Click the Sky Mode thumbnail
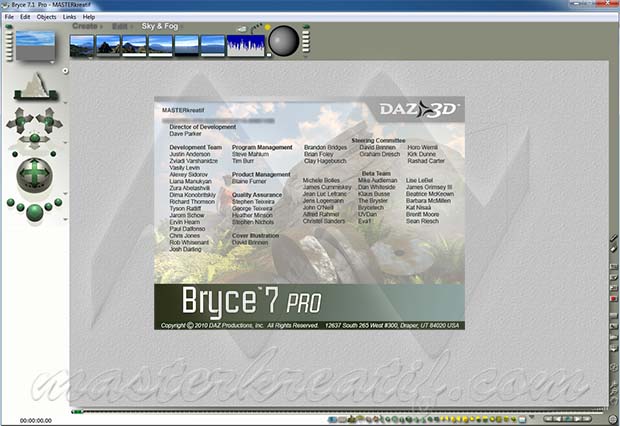This screenshot has width=620, height=426. (x=82, y=45)
